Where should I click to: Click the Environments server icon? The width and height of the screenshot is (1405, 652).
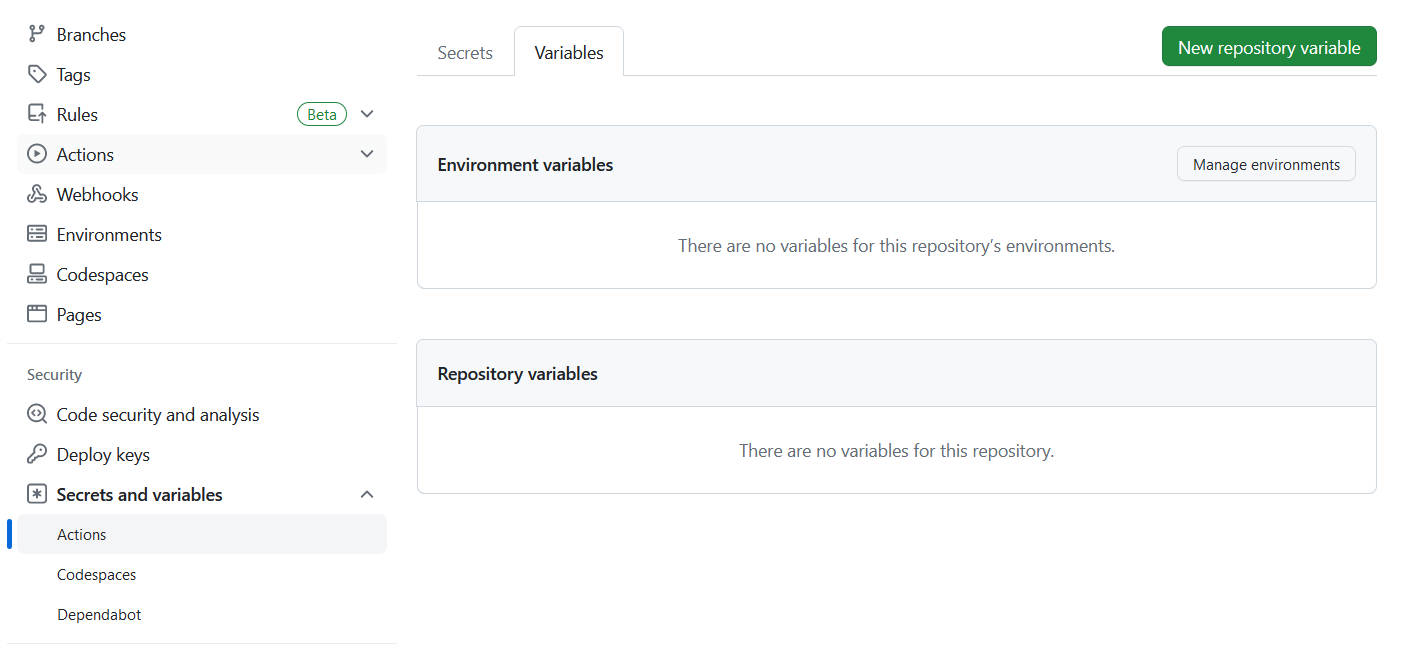pyautogui.click(x=37, y=234)
